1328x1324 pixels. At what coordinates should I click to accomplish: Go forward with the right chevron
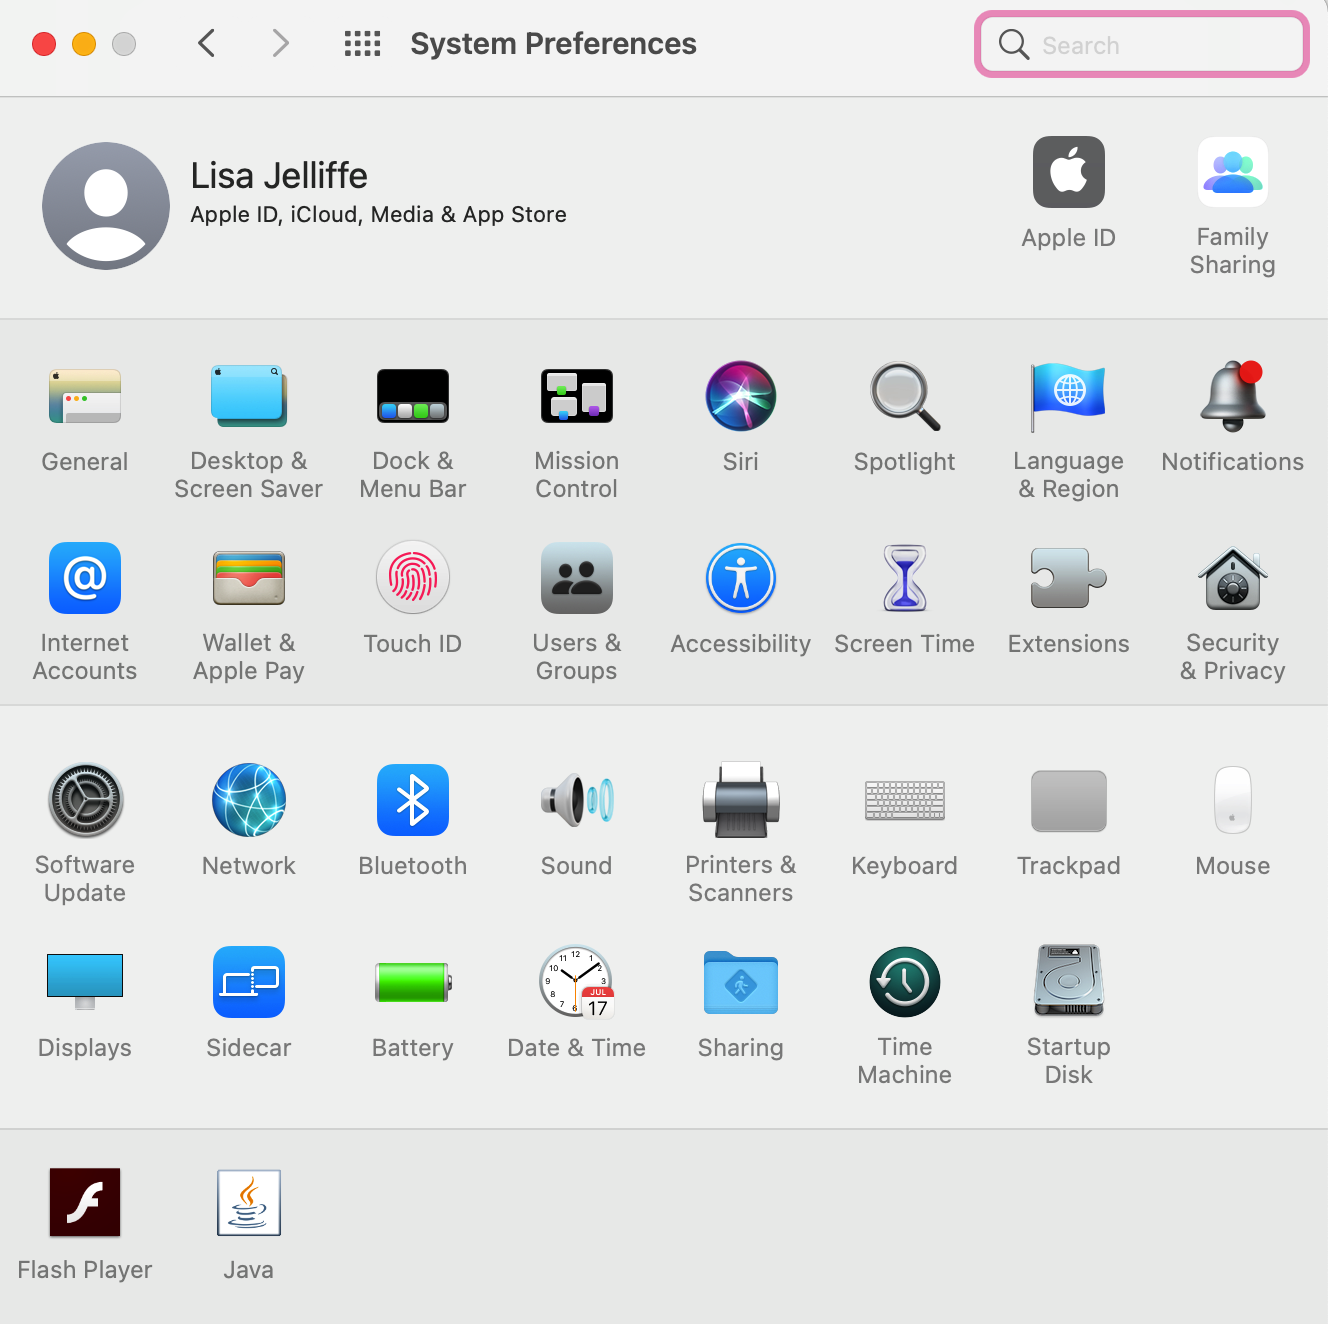click(280, 43)
